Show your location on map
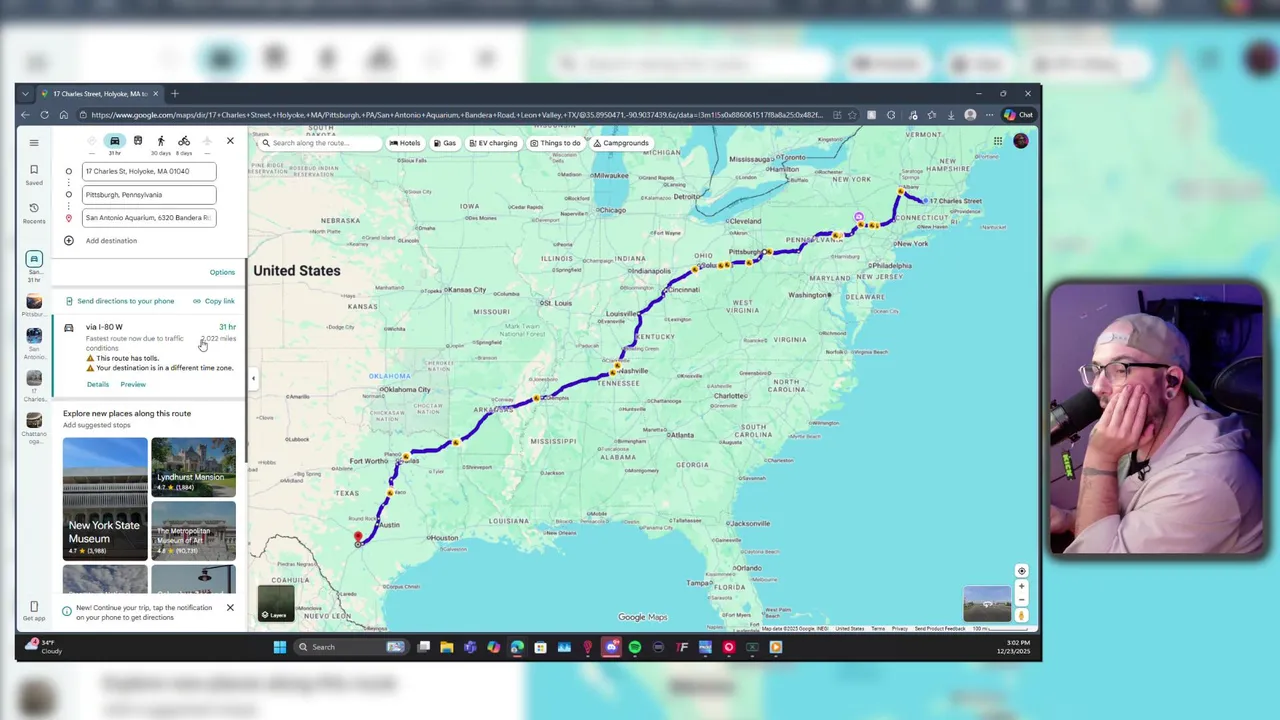Screen dimensions: 1280x720 click(1021, 571)
